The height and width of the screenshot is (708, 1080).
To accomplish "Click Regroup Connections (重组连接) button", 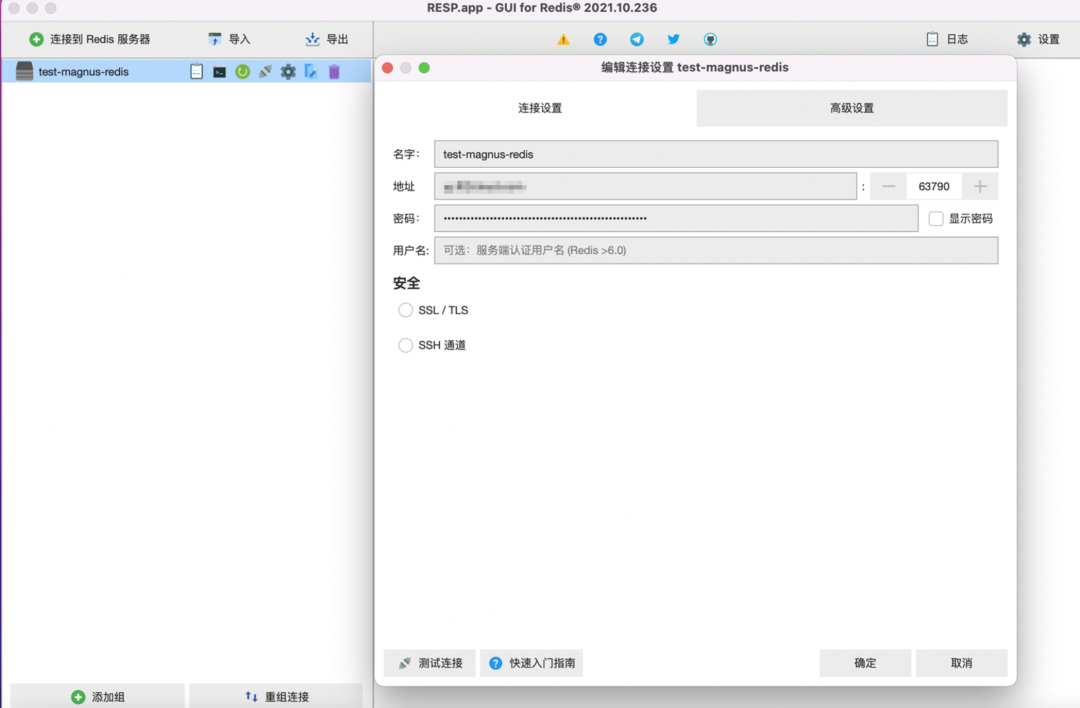I will 276,696.
